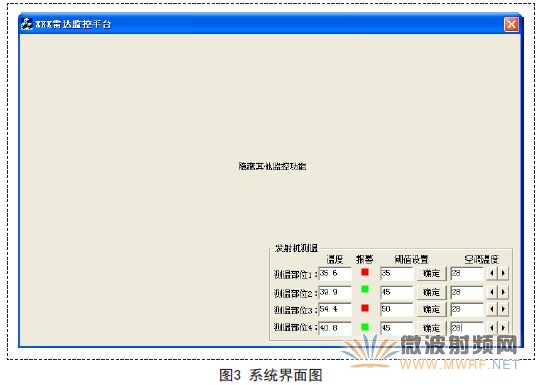Confirm threshold setting for measurement point 2

point(431,292)
